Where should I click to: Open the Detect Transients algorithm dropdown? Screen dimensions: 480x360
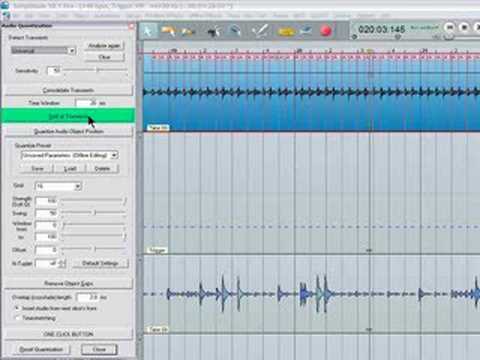pyautogui.click(x=43, y=51)
